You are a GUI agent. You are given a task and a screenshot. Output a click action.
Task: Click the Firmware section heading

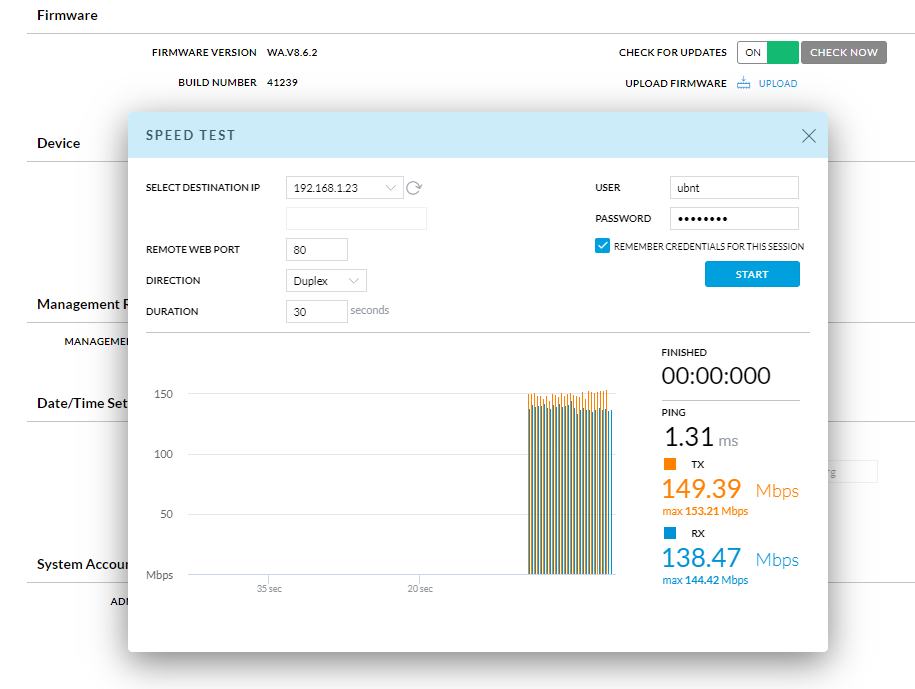tap(67, 15)
